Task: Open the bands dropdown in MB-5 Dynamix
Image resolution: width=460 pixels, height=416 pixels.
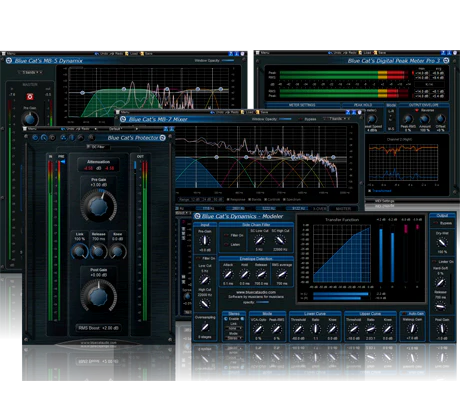Action: pos(31,72)
